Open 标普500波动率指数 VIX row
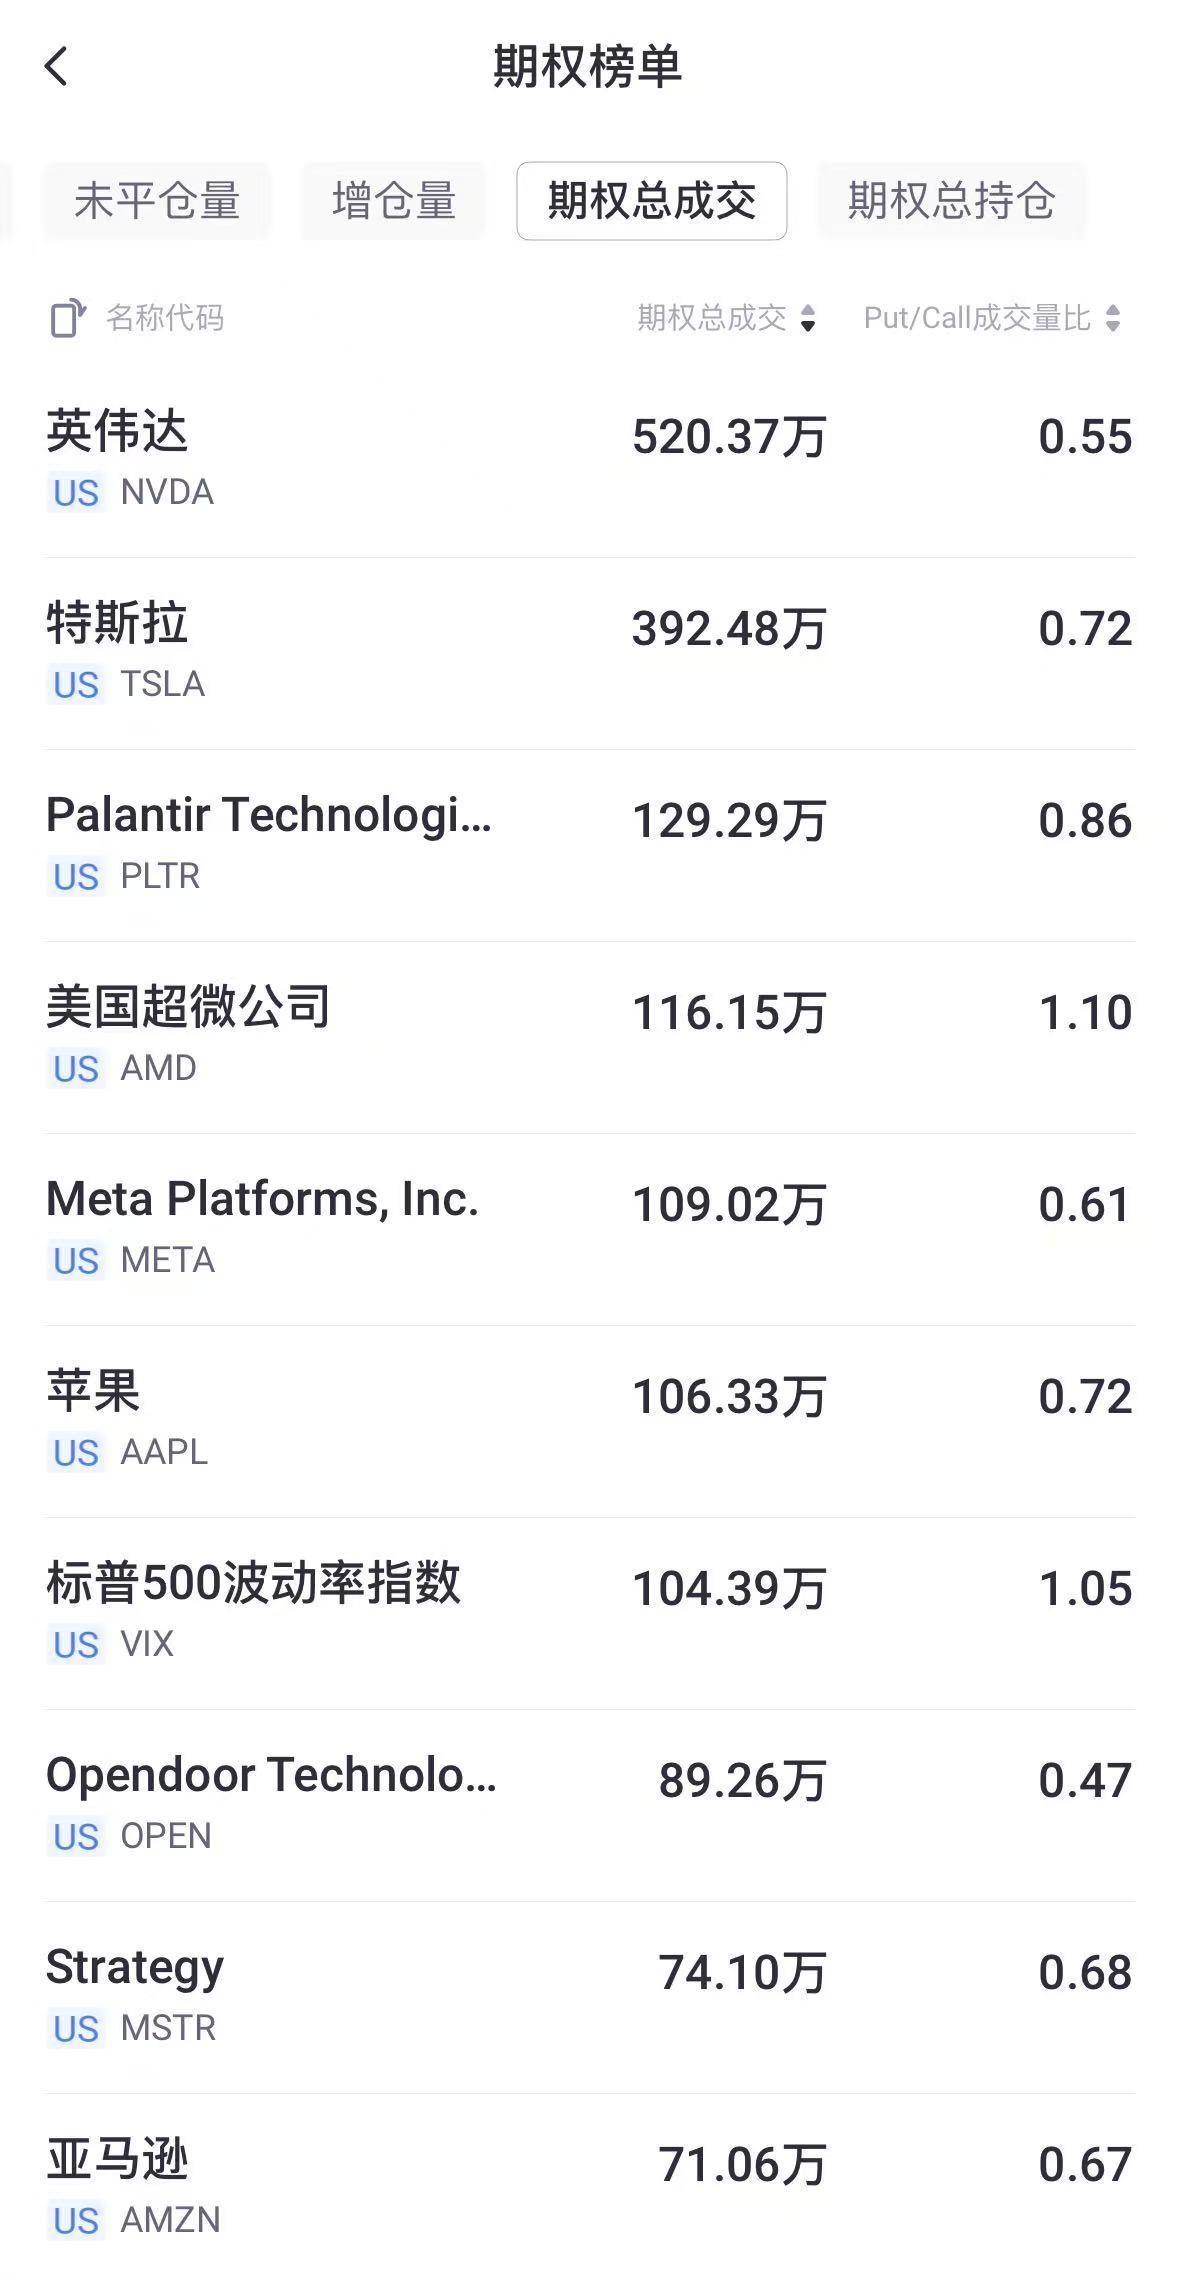 tap(589, 1612)
